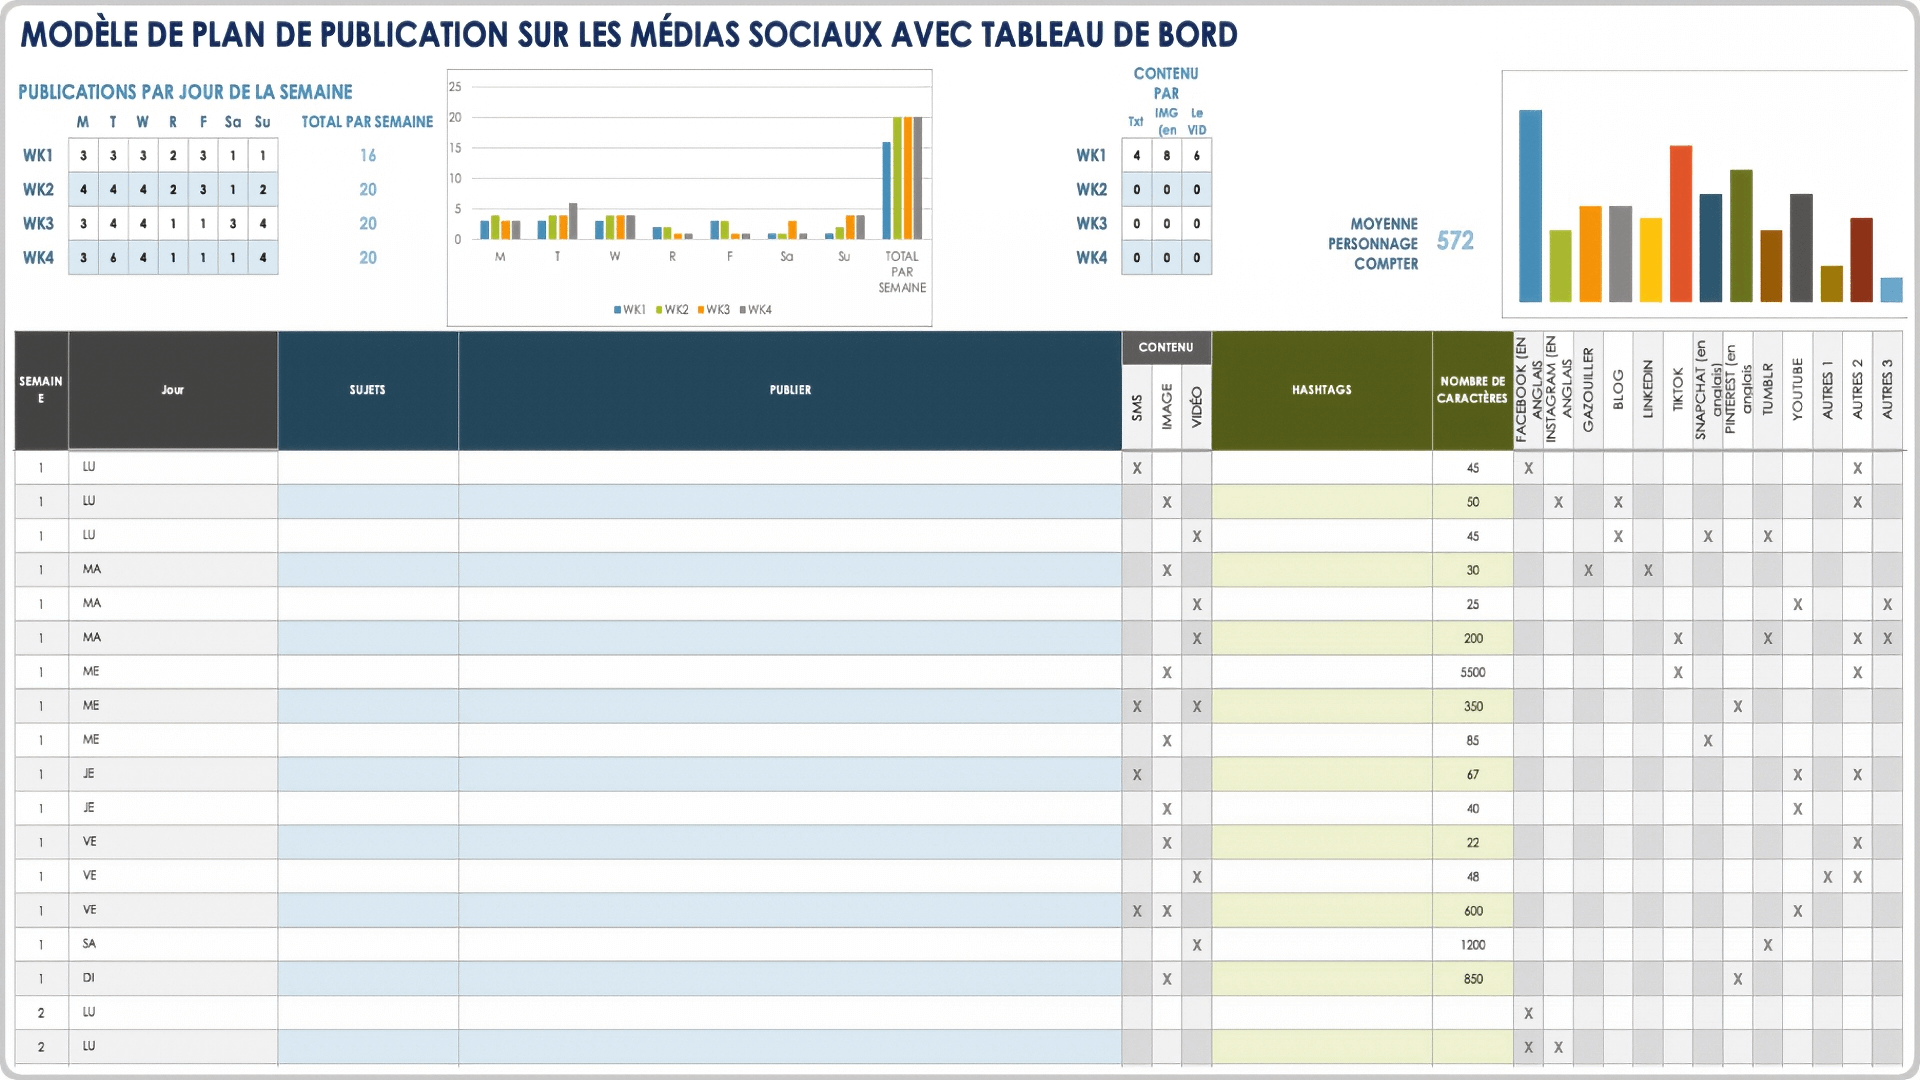The width and height of the screenshot is (1920, 1080).
Task: Select the 'YOUTUBE' platform column header
Action: tap(1798, 390)
